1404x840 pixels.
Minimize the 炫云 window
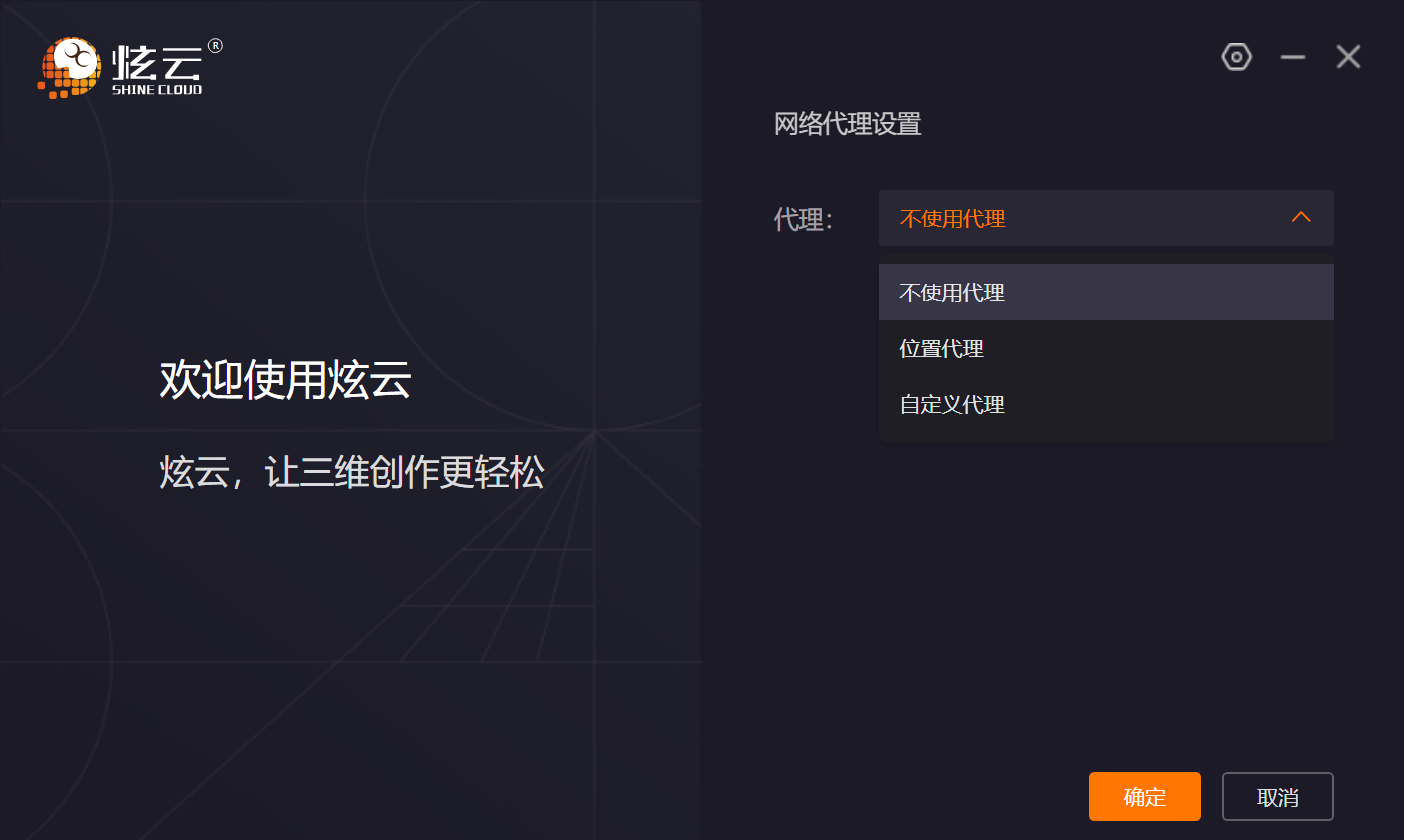(1293, 57)
